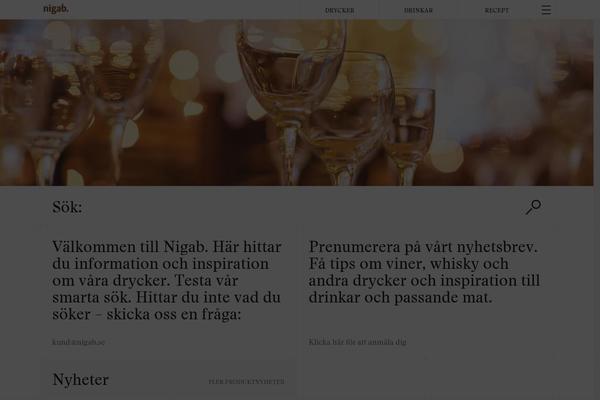
Task: Open the hamburger menu icon
Action: tap(546, 10)
